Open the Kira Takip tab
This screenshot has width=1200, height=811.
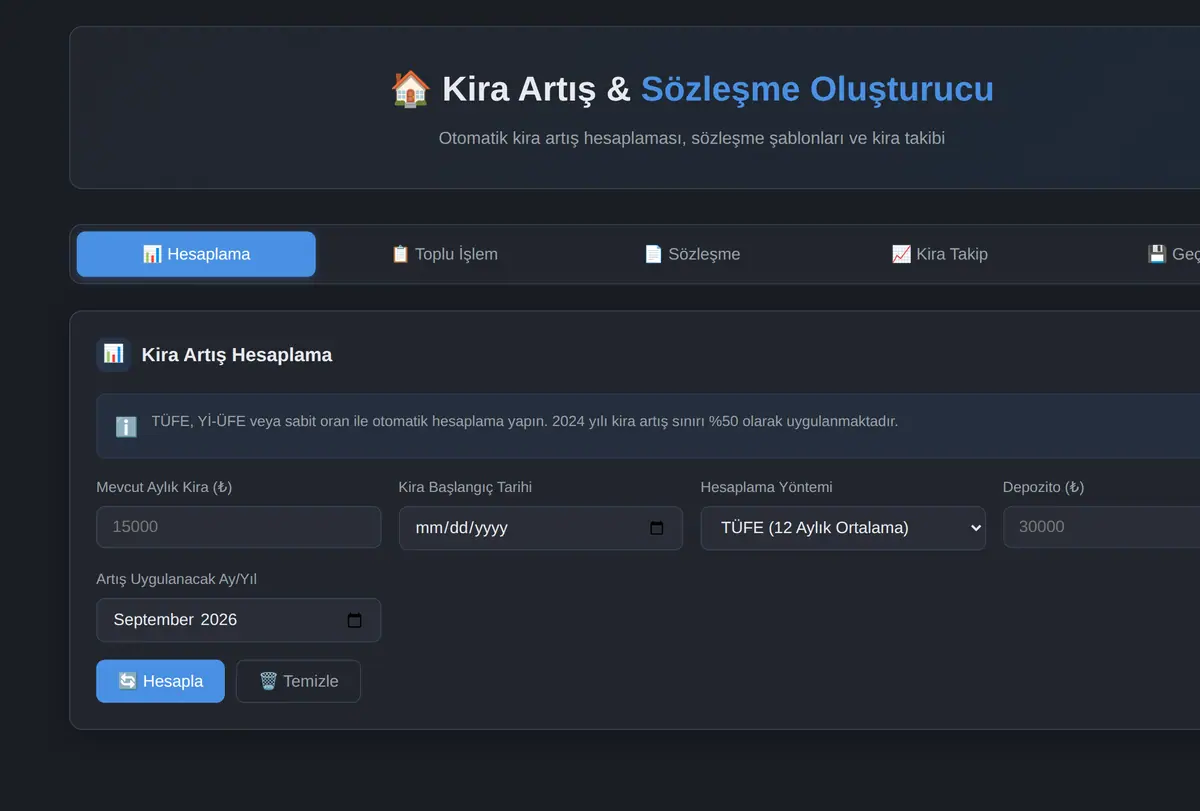[940, 254]
